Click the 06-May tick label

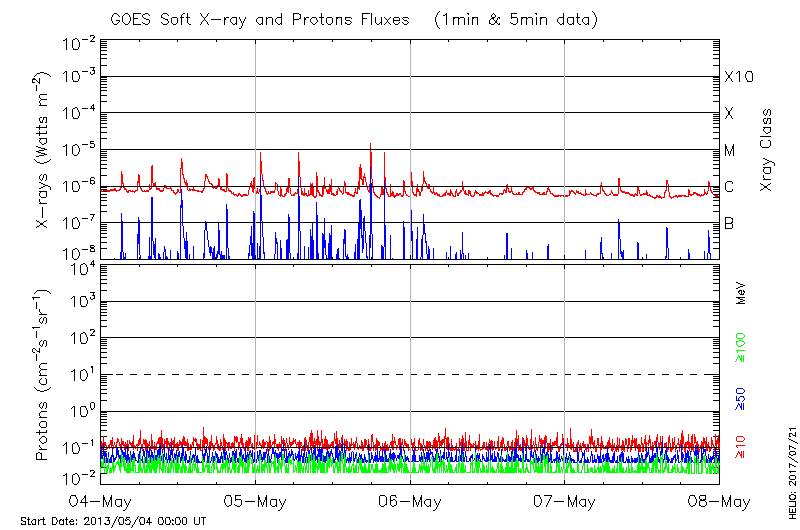tap(410, 500)
